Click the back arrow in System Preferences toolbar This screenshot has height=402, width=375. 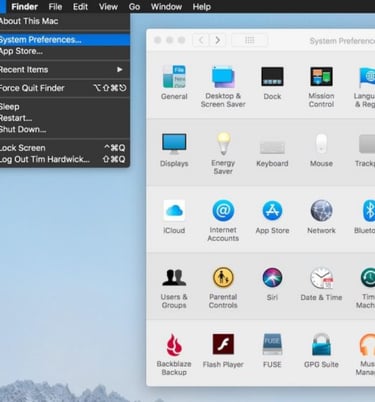point(201,40)
